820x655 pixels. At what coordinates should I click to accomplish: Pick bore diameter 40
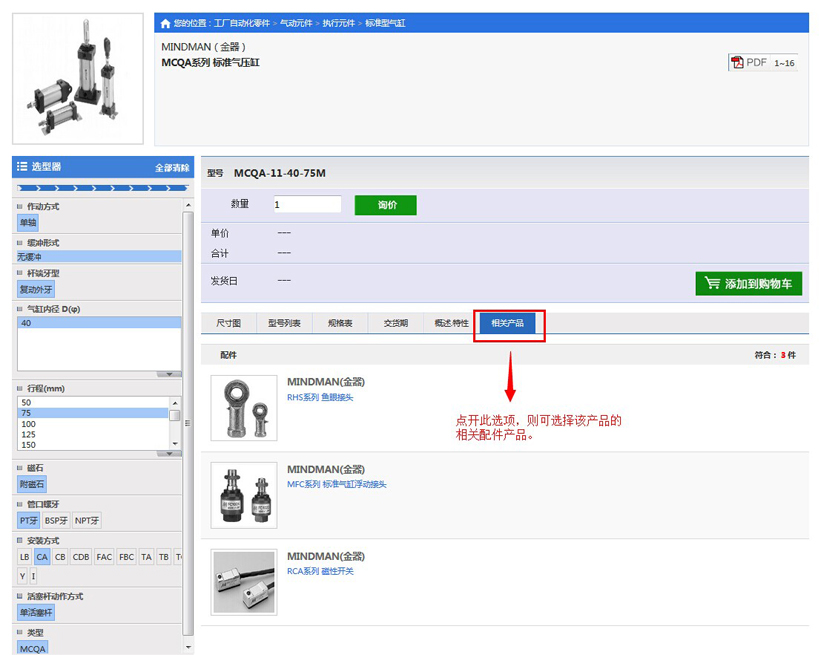(x=99, y=323)
